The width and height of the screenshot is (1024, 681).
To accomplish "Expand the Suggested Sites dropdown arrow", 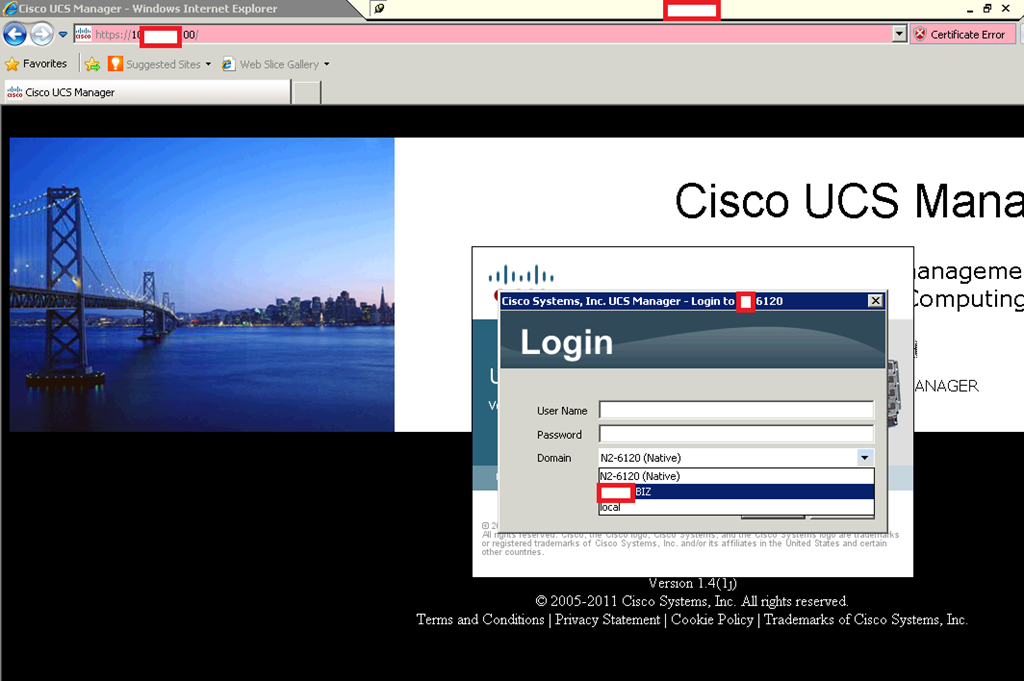I will point(208,64).
